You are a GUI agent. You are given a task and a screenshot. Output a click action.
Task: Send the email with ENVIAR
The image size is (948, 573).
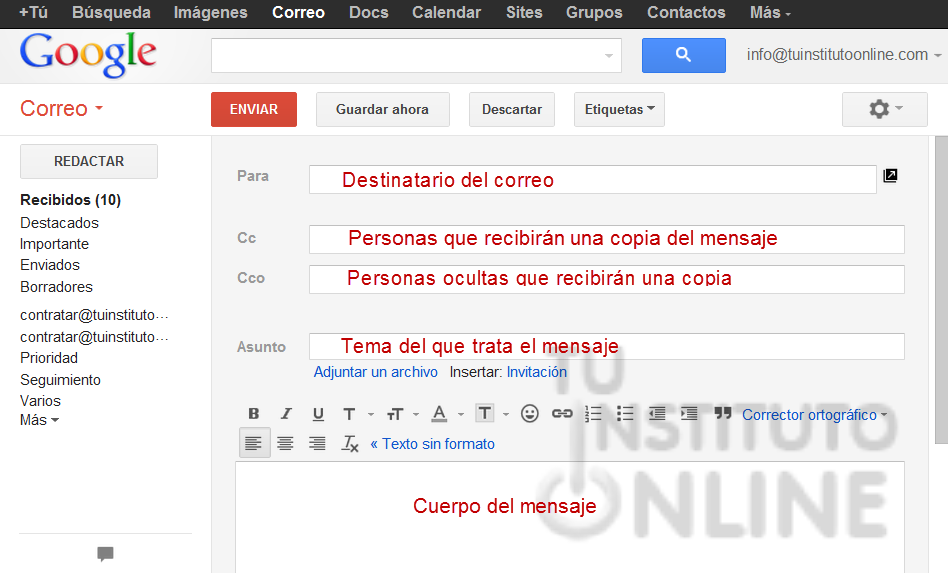254,109
